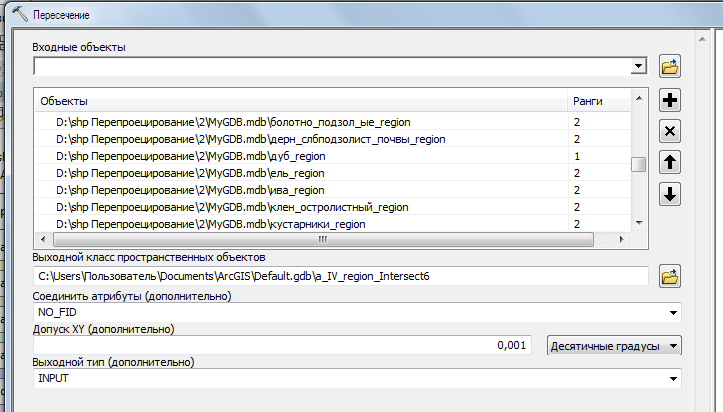
Task: Move selected entry down with arrow
Action: click(x=670, y=194)
